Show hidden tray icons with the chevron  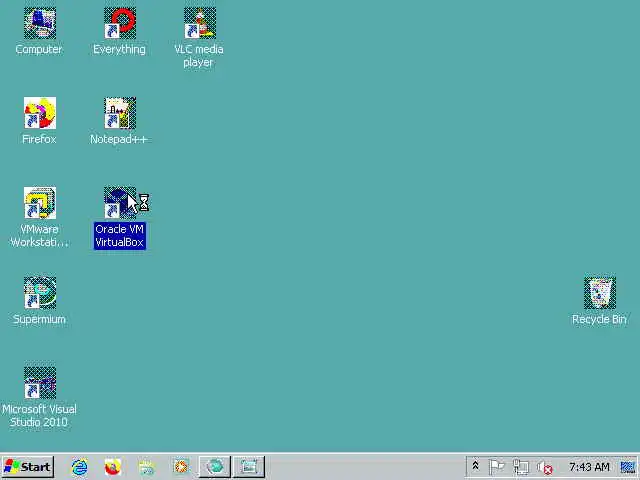click(475, 466)
